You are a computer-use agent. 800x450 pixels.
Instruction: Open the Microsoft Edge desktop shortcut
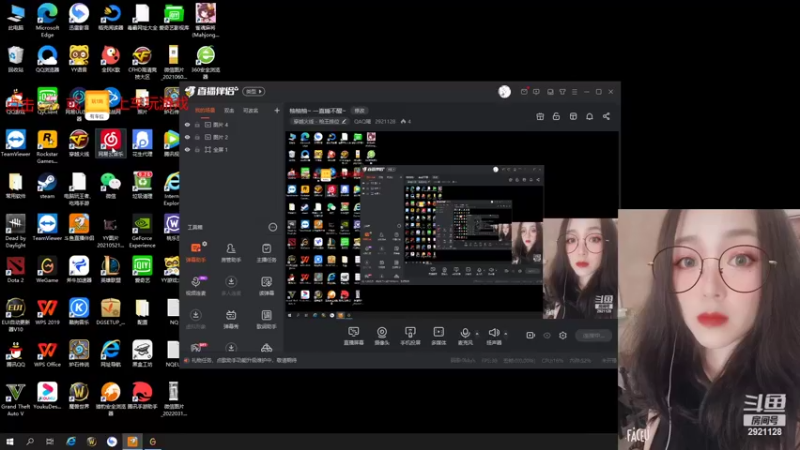[x=47, y=19]
